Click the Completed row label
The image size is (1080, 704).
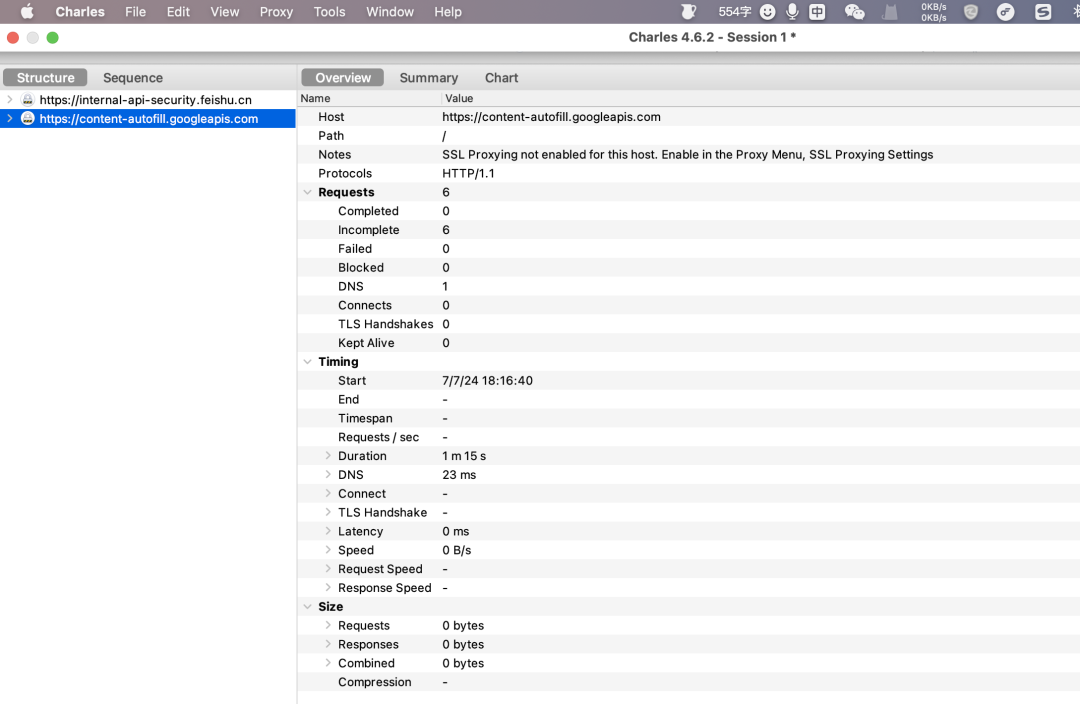point(368,211)
